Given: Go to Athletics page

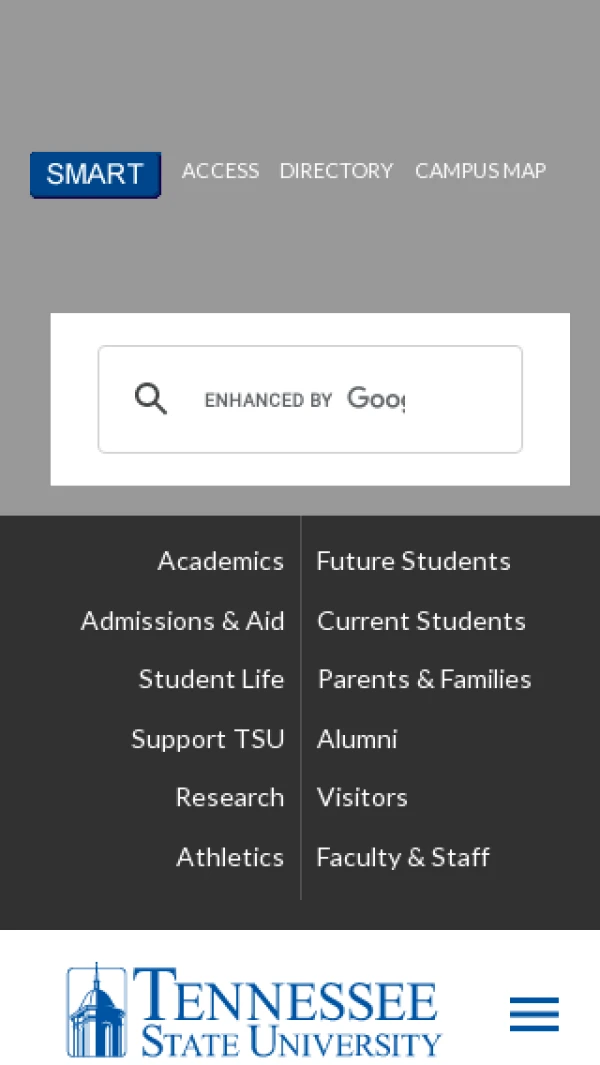Looking at the screenshot, I should pos(230,857).
